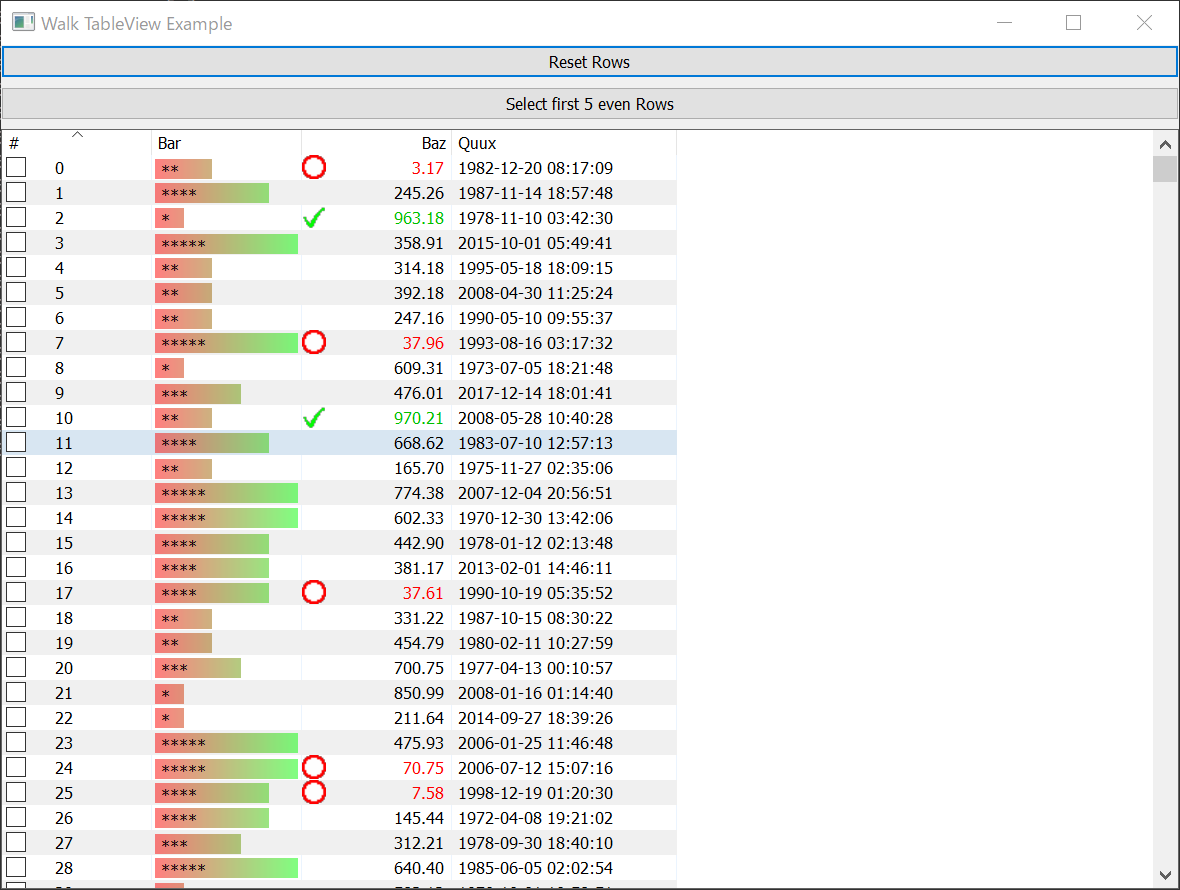Click the star bar in row 3
Image resolution: width=1180 pixels, height=890 pixels.
[x=227, y=243]
